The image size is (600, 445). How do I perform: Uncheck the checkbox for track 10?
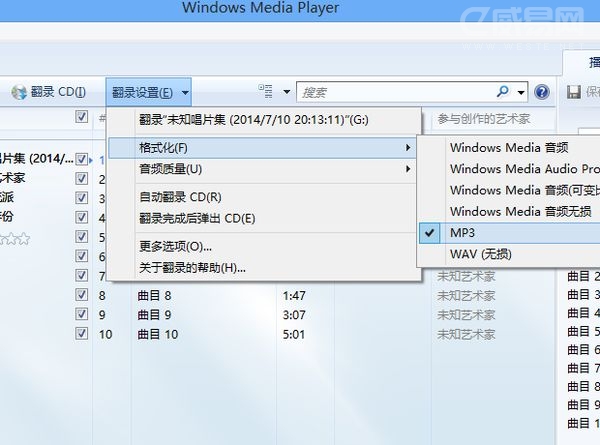[82, 333]
